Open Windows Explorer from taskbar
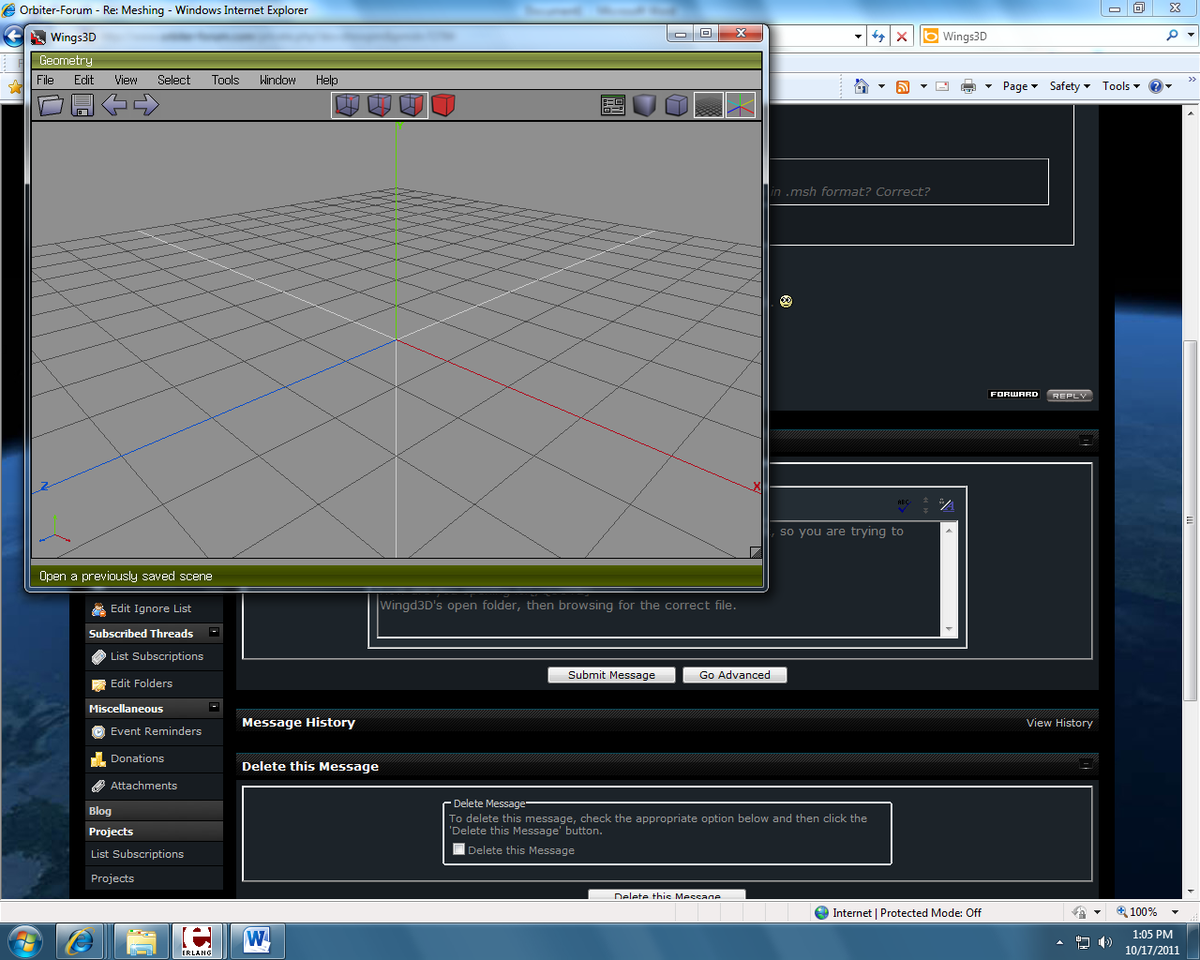Viewport: 1200px width, 960px height. point(141,941)
